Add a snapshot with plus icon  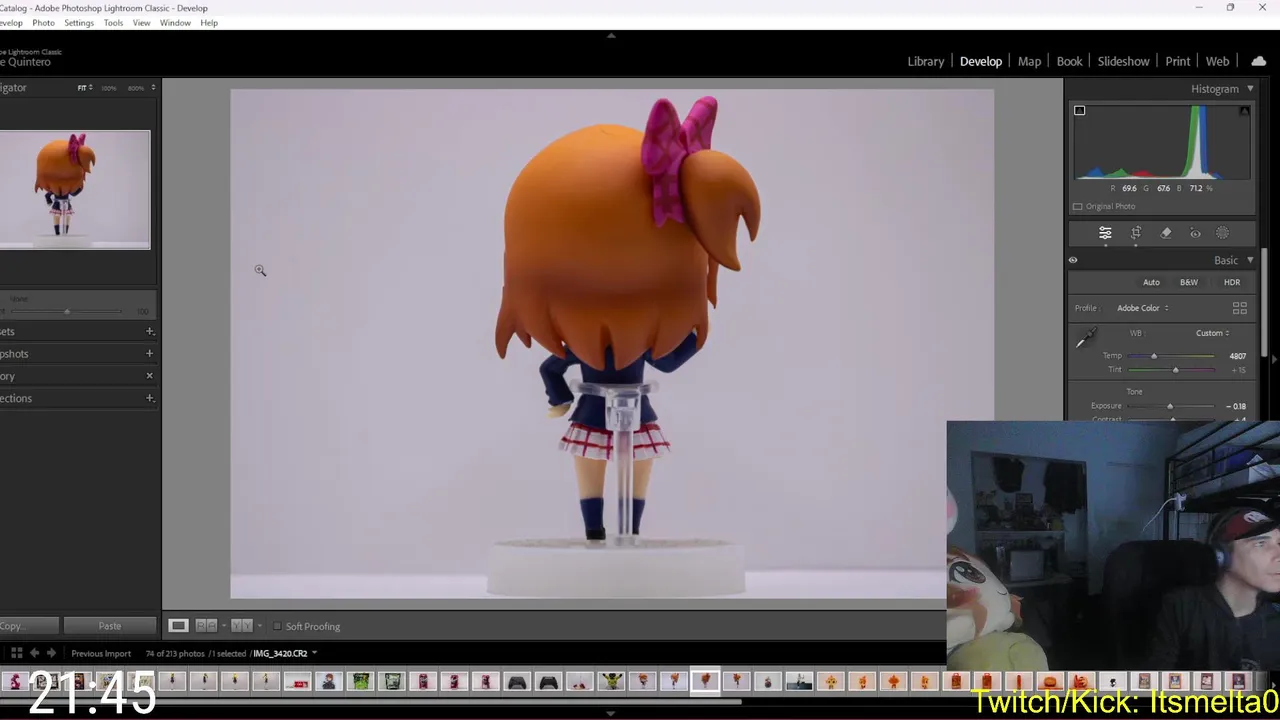coord(150,353)
